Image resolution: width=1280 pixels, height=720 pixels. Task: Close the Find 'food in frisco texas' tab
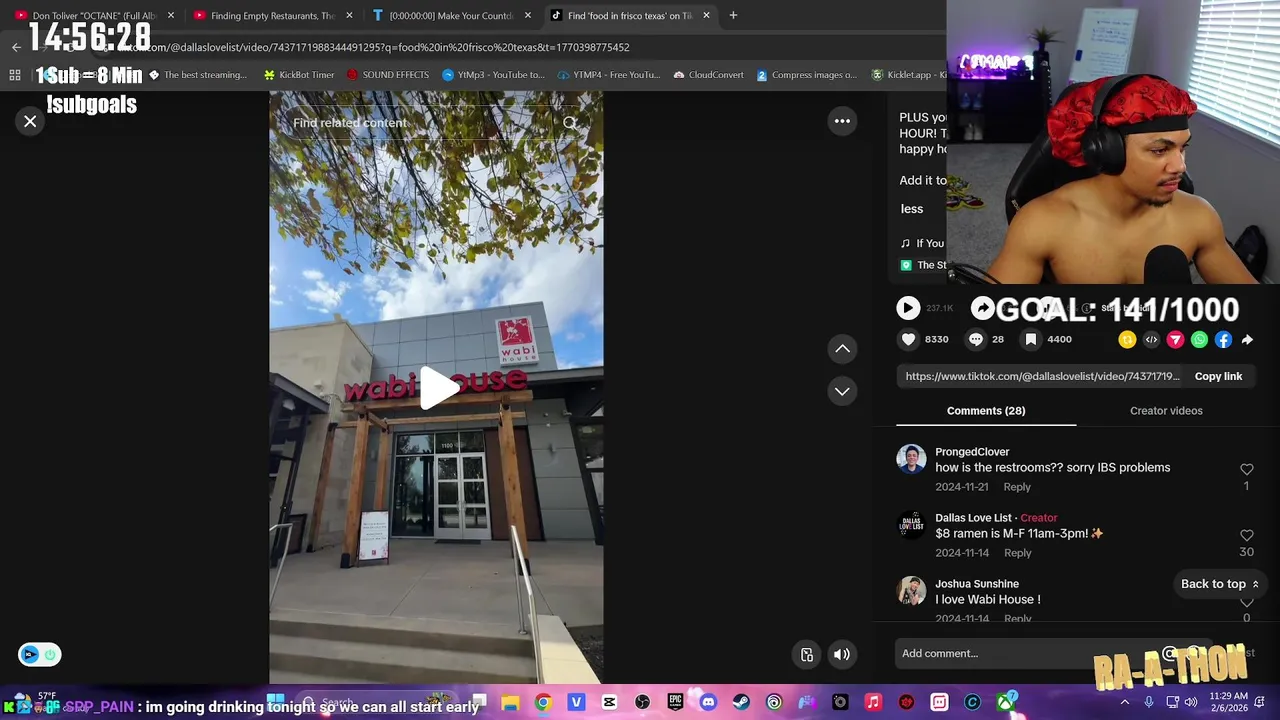706,15
